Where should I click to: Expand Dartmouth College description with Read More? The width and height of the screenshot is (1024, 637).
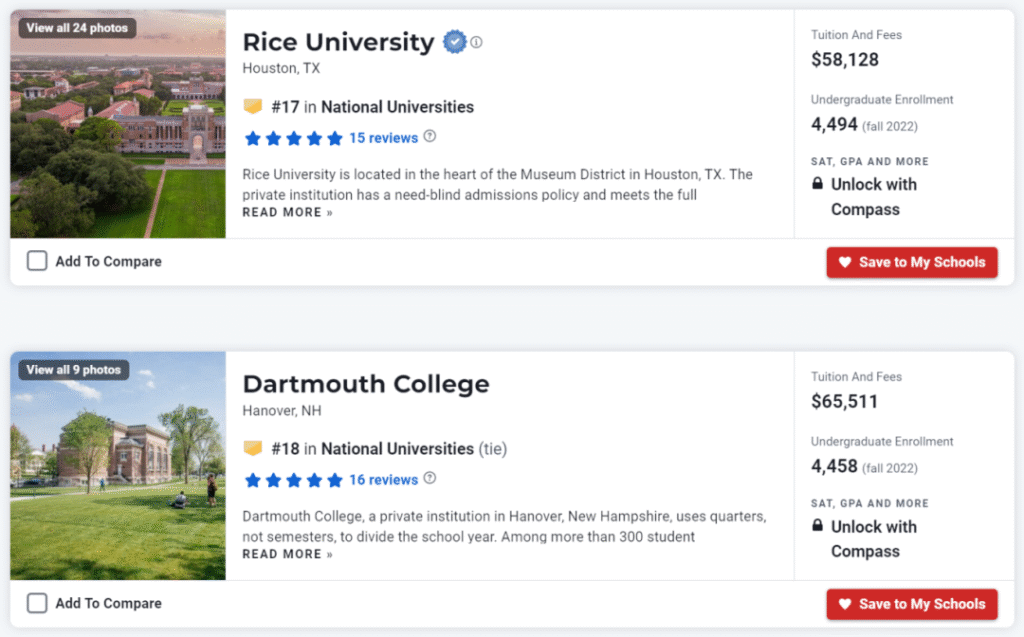click(x=287, y=554)
